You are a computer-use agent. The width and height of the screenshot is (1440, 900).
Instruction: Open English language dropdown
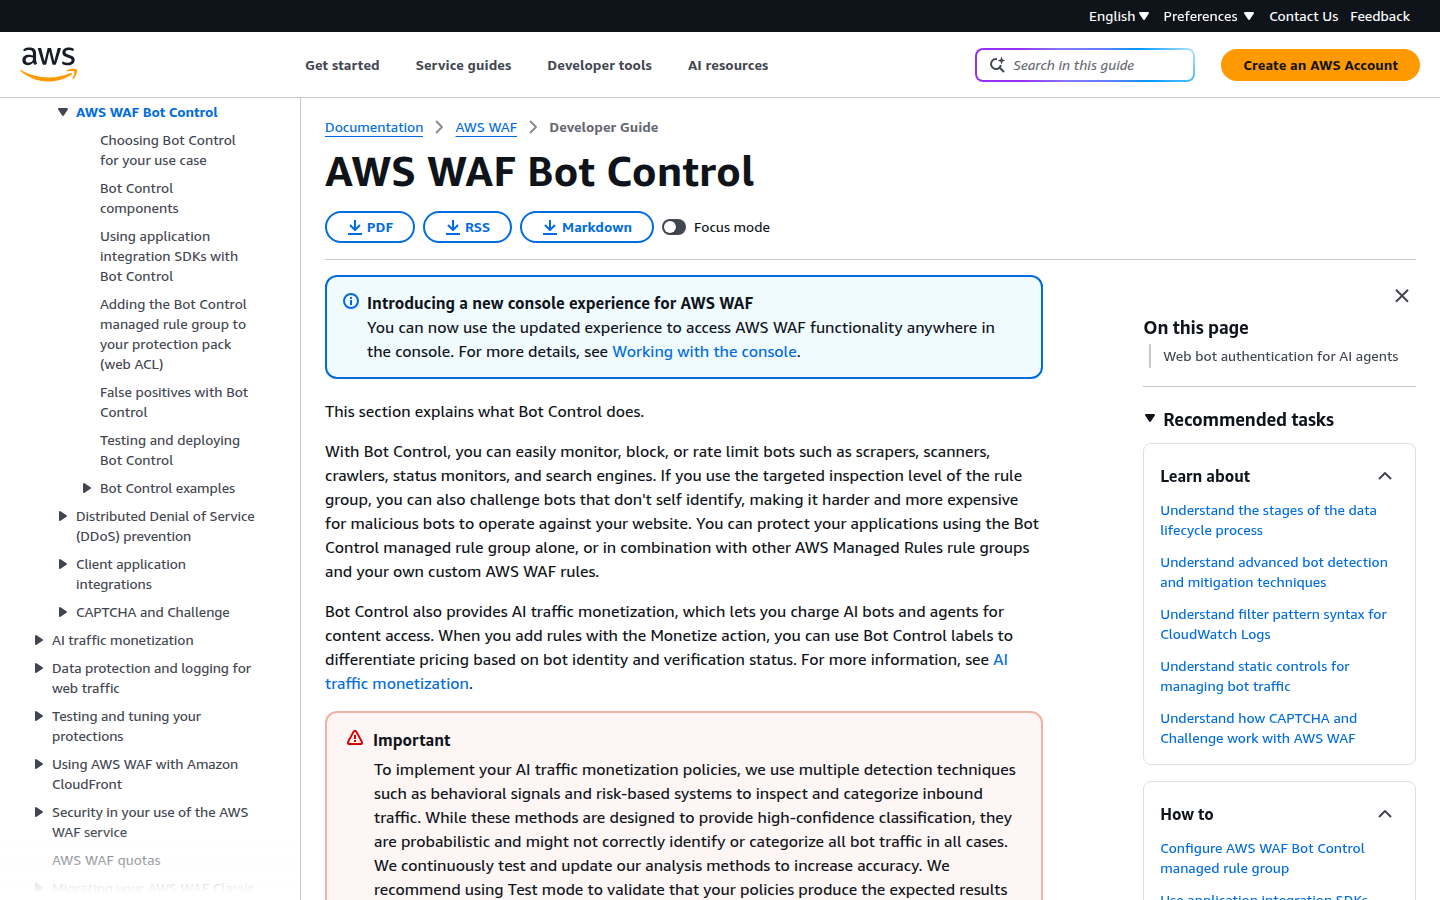tap(1119, 16)
